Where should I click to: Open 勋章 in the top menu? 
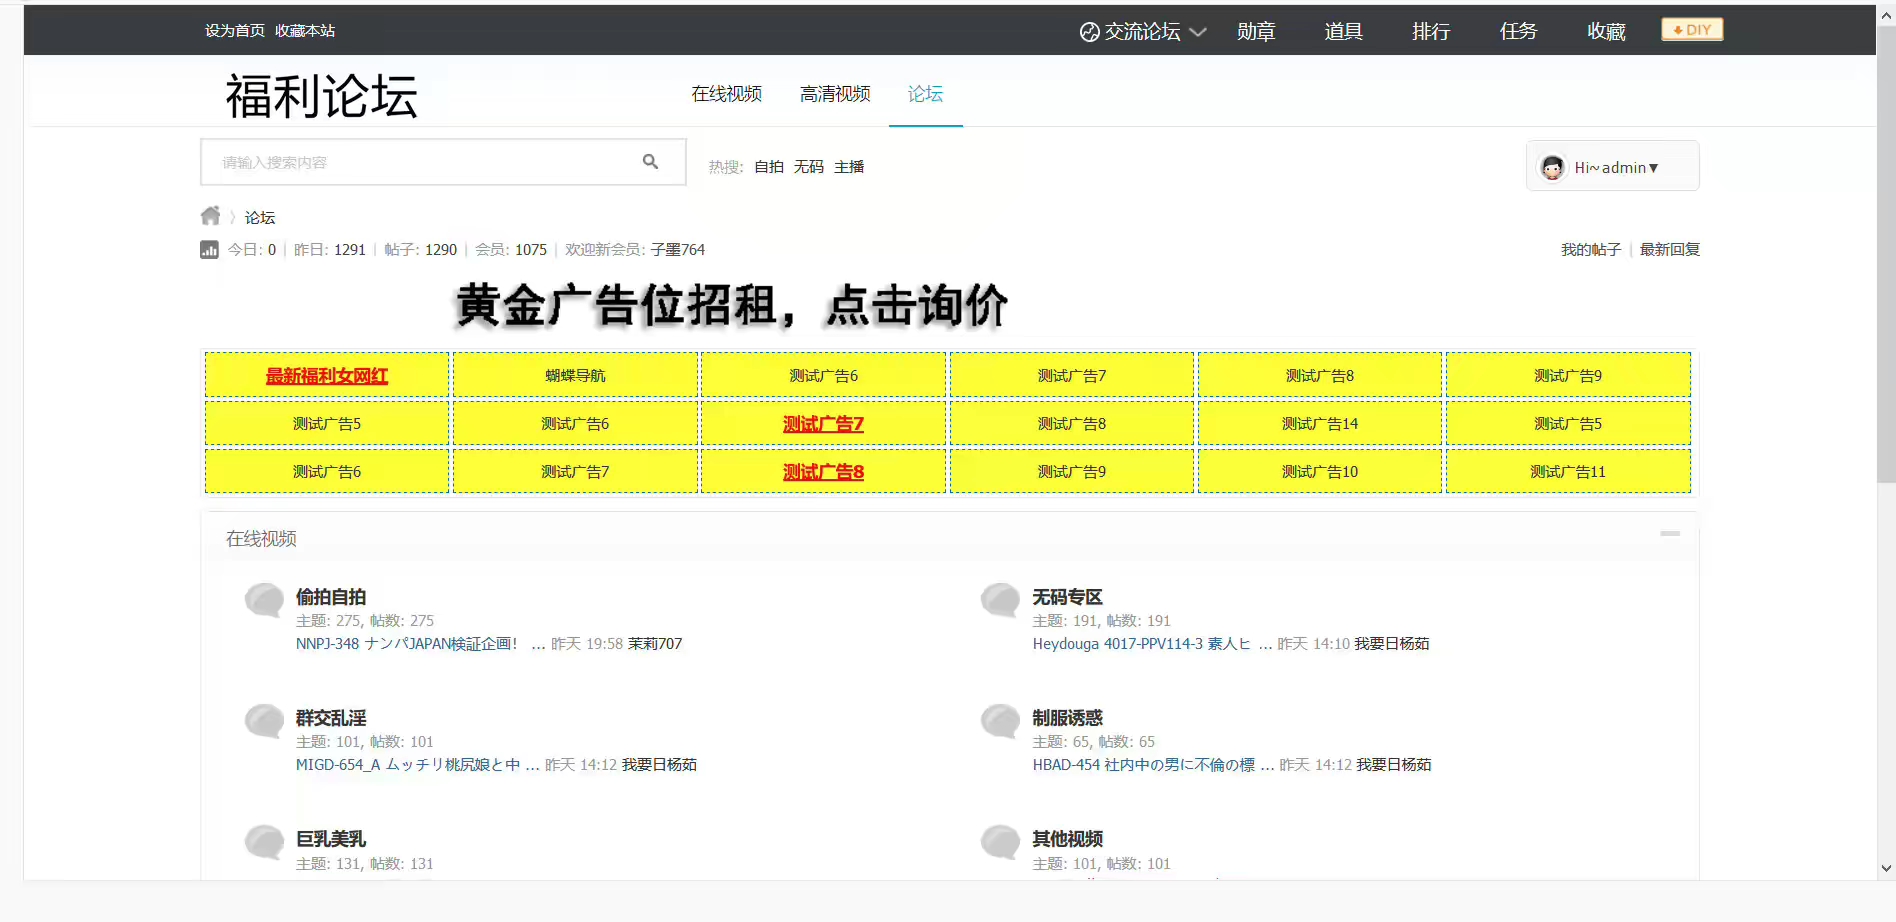[x=1256, y=32]
